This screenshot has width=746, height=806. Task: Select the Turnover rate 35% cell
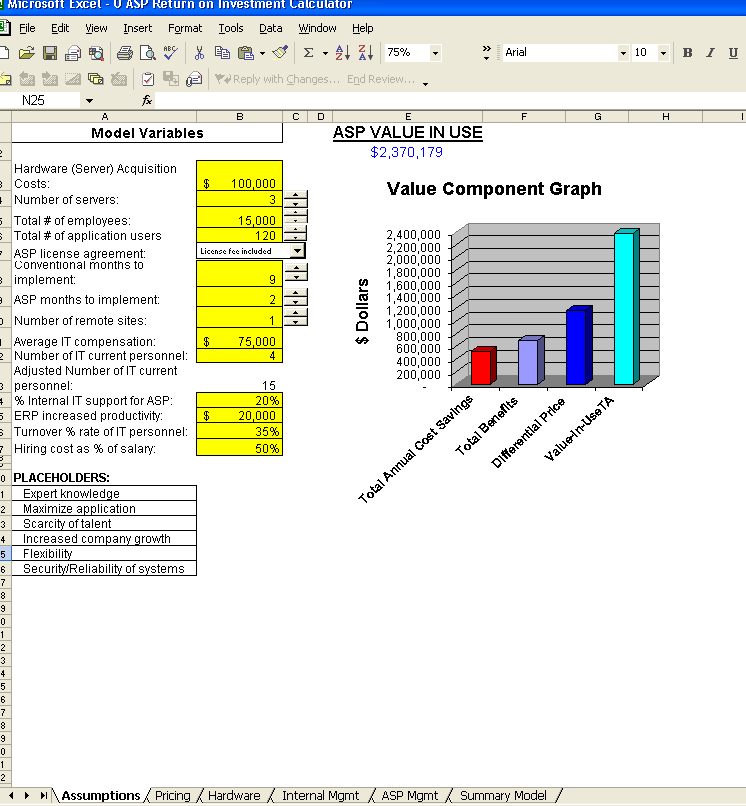(x=240, y=431)
